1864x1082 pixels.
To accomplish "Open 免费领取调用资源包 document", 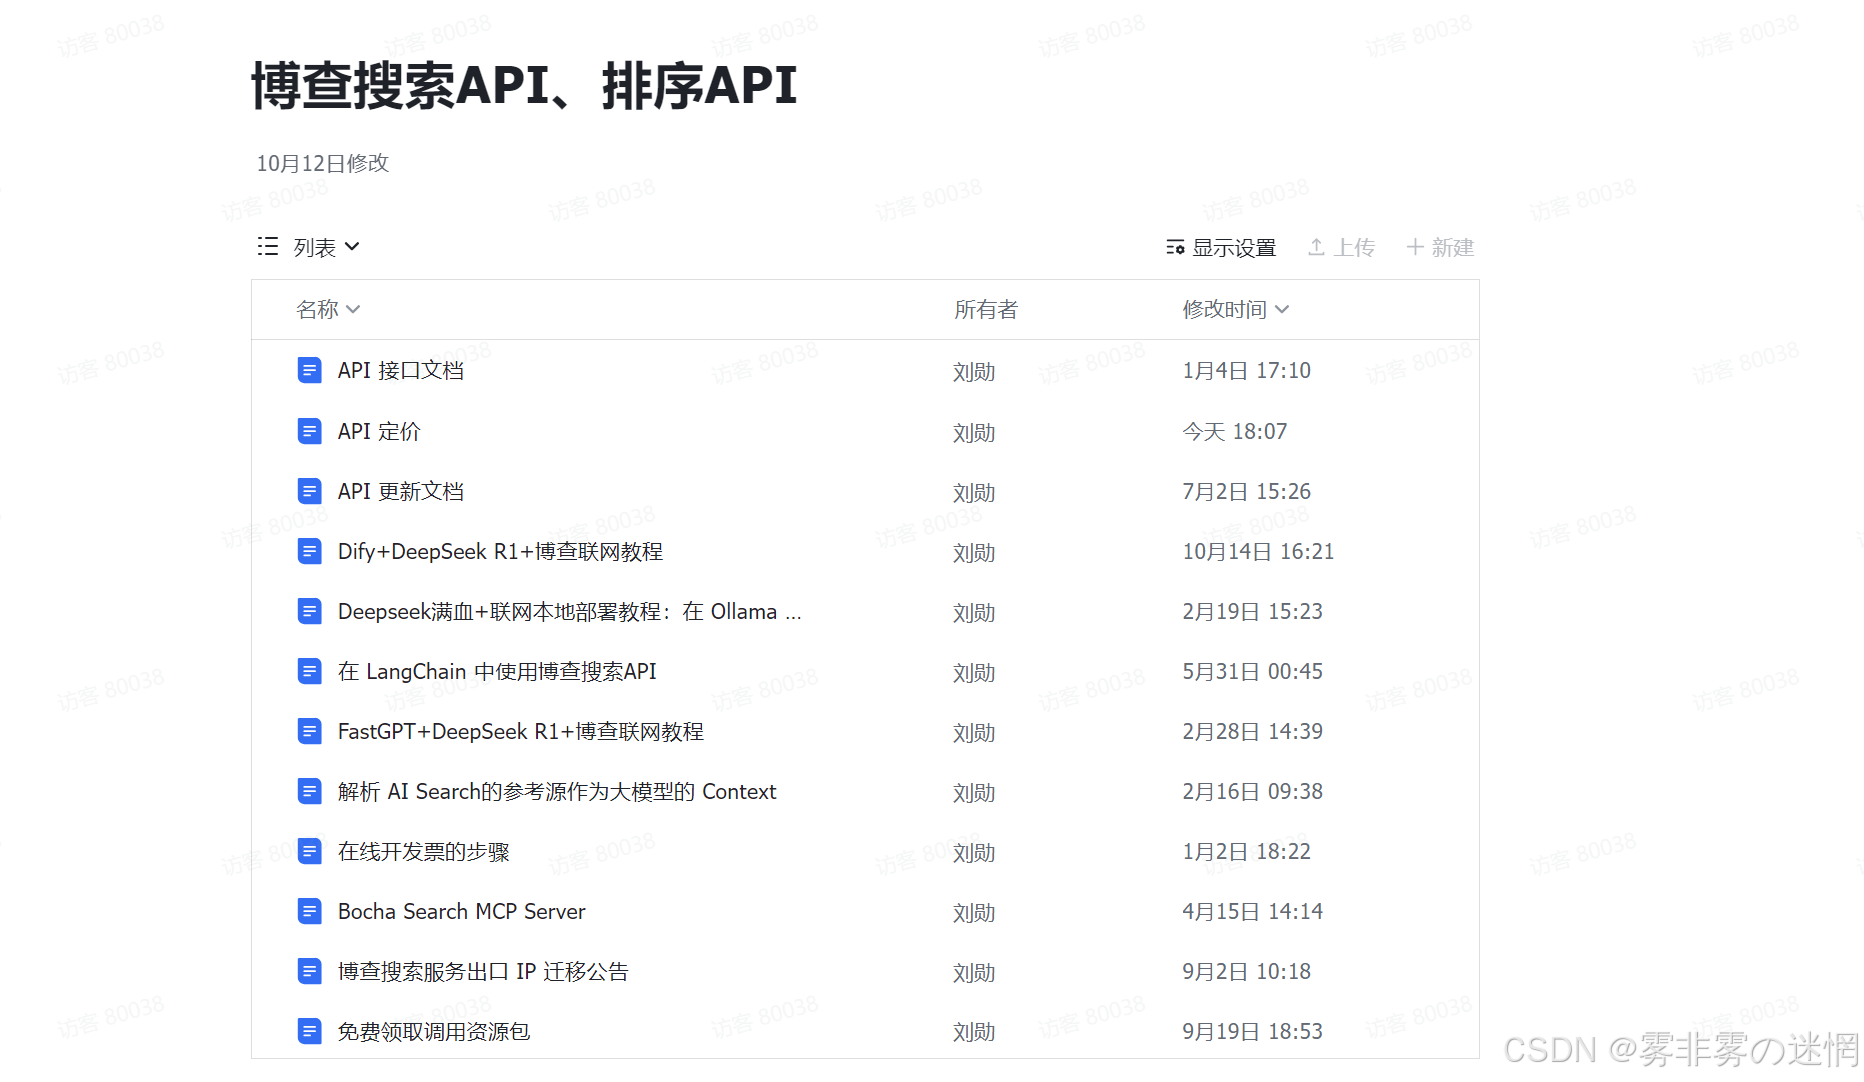I will point(434,1031).
